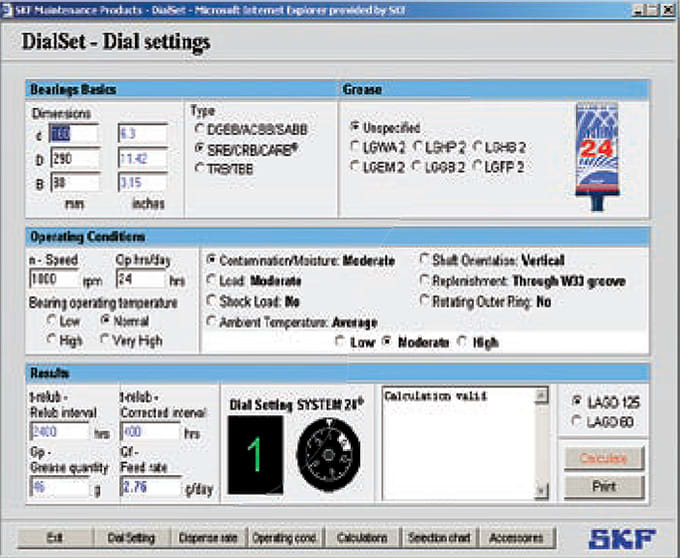
Task: Click the Internet Explorer title bar icon
Action: [7, 10]
